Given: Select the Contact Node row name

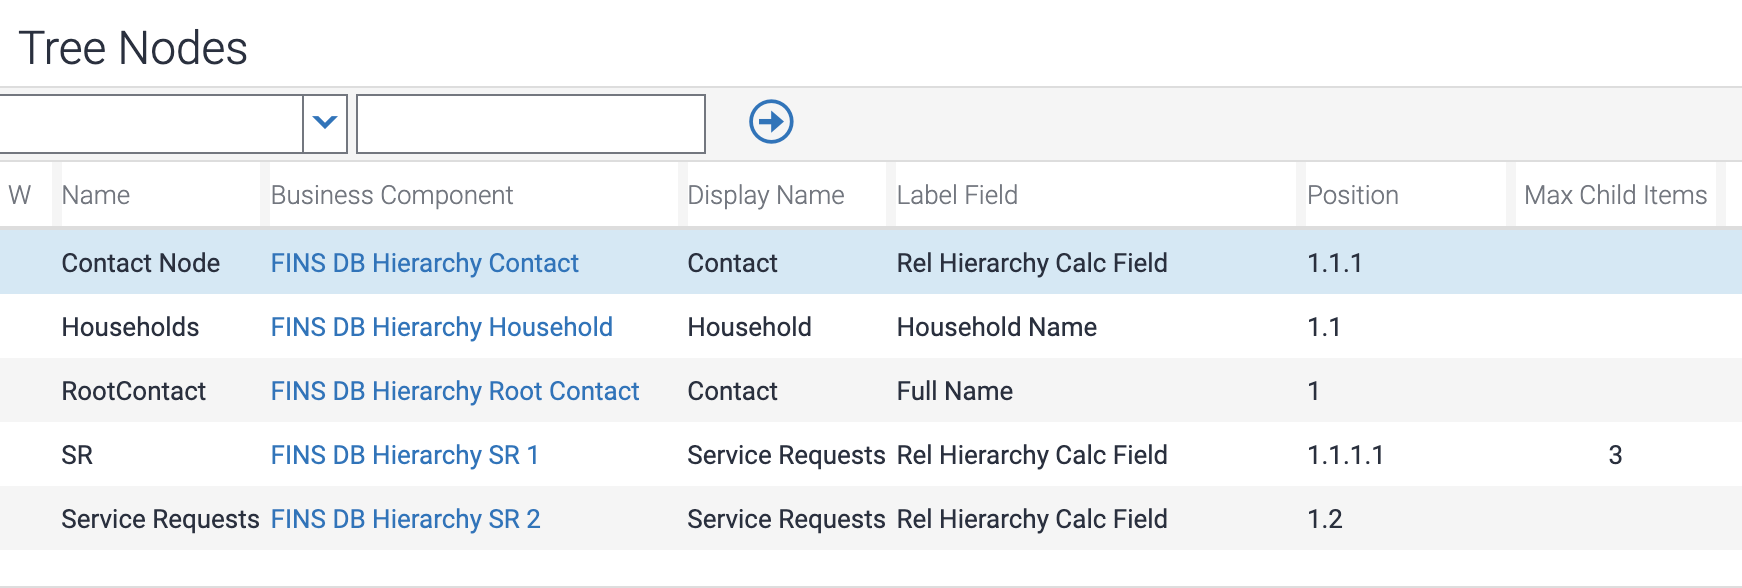Looking at the screenshot, I should pos(140,263).
